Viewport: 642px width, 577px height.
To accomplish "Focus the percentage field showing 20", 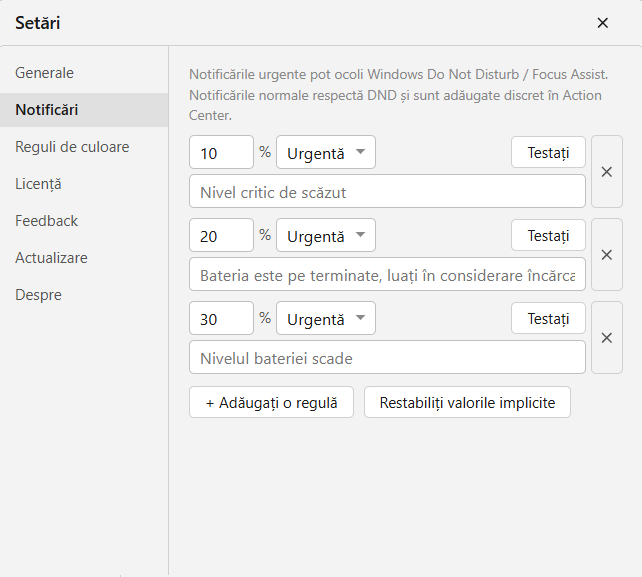I will [222, 235].
